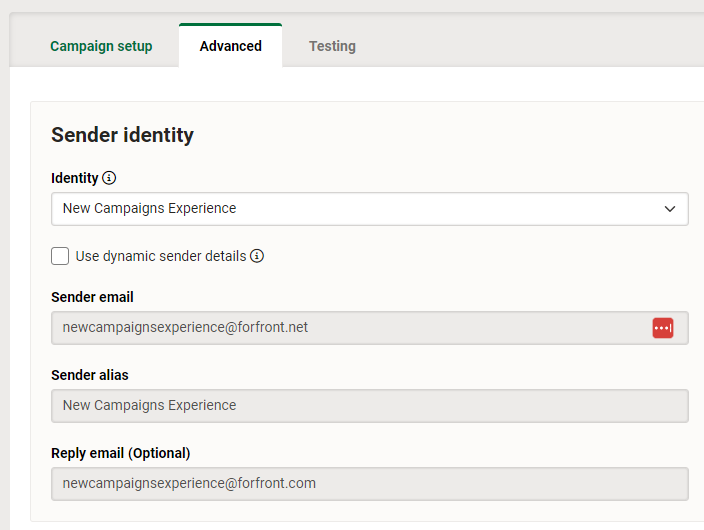Click red password manager icon in Sender email
The image size is (704, 530).
(663, 328)
